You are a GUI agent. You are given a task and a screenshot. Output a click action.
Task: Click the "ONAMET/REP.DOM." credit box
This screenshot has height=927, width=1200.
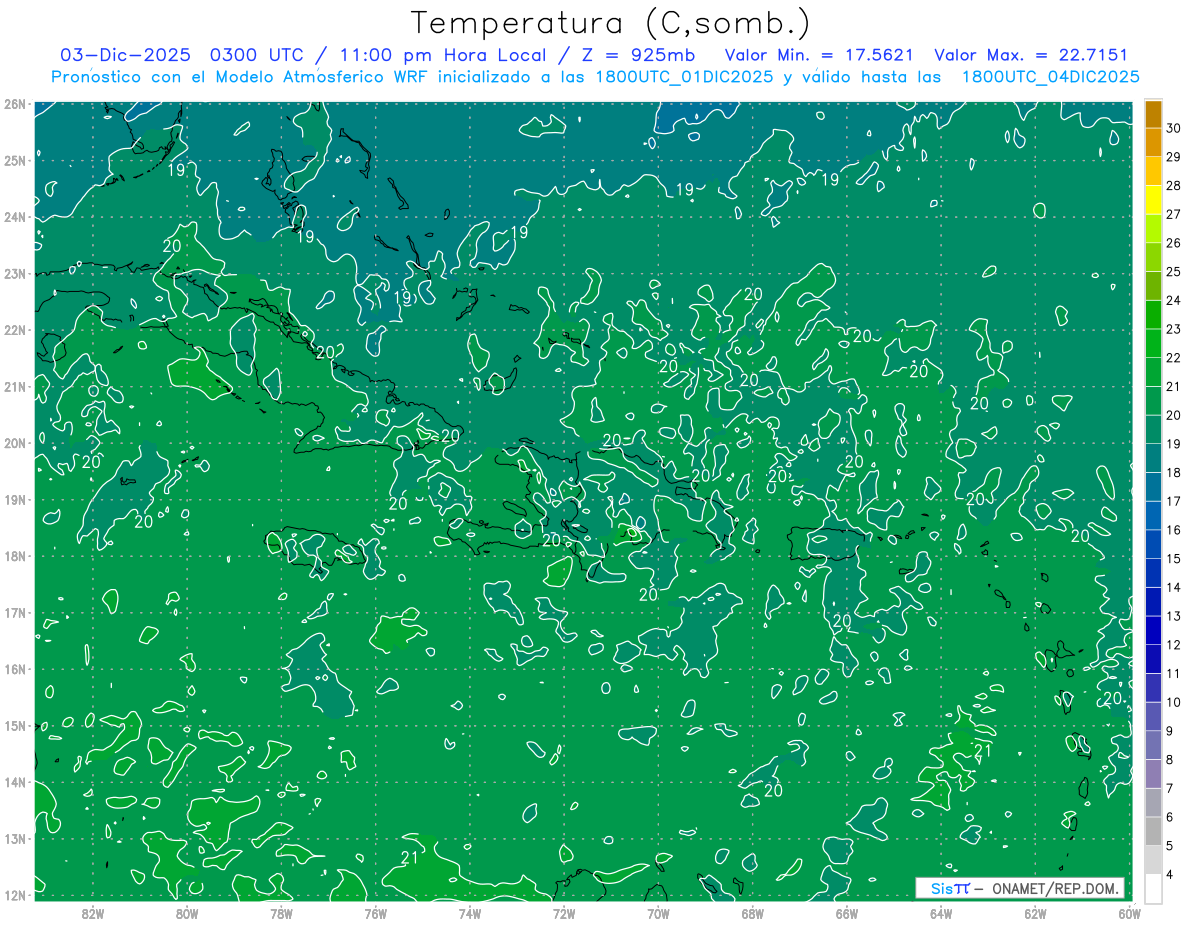(x=1019, y=888)
